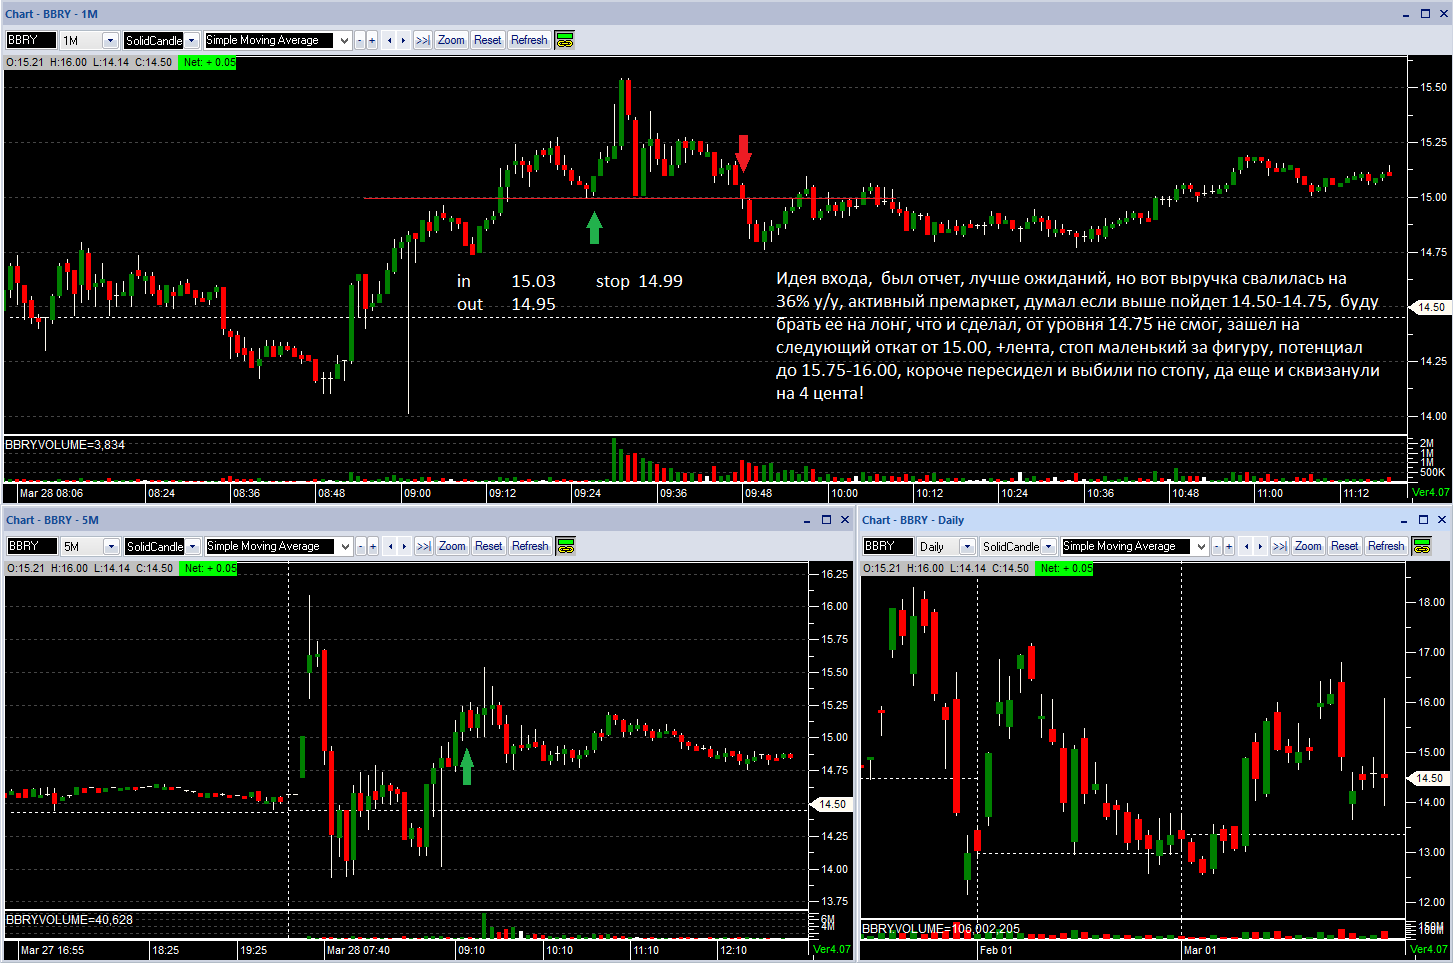Click the link-windows icon in 5M chart

coord(566,546)
